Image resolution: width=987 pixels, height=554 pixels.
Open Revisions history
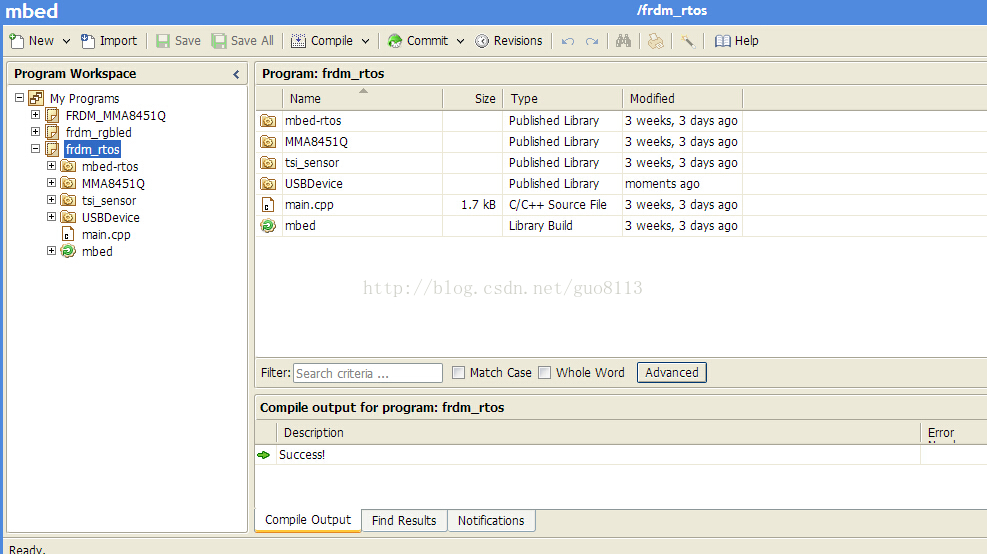[x=509, y=41]
